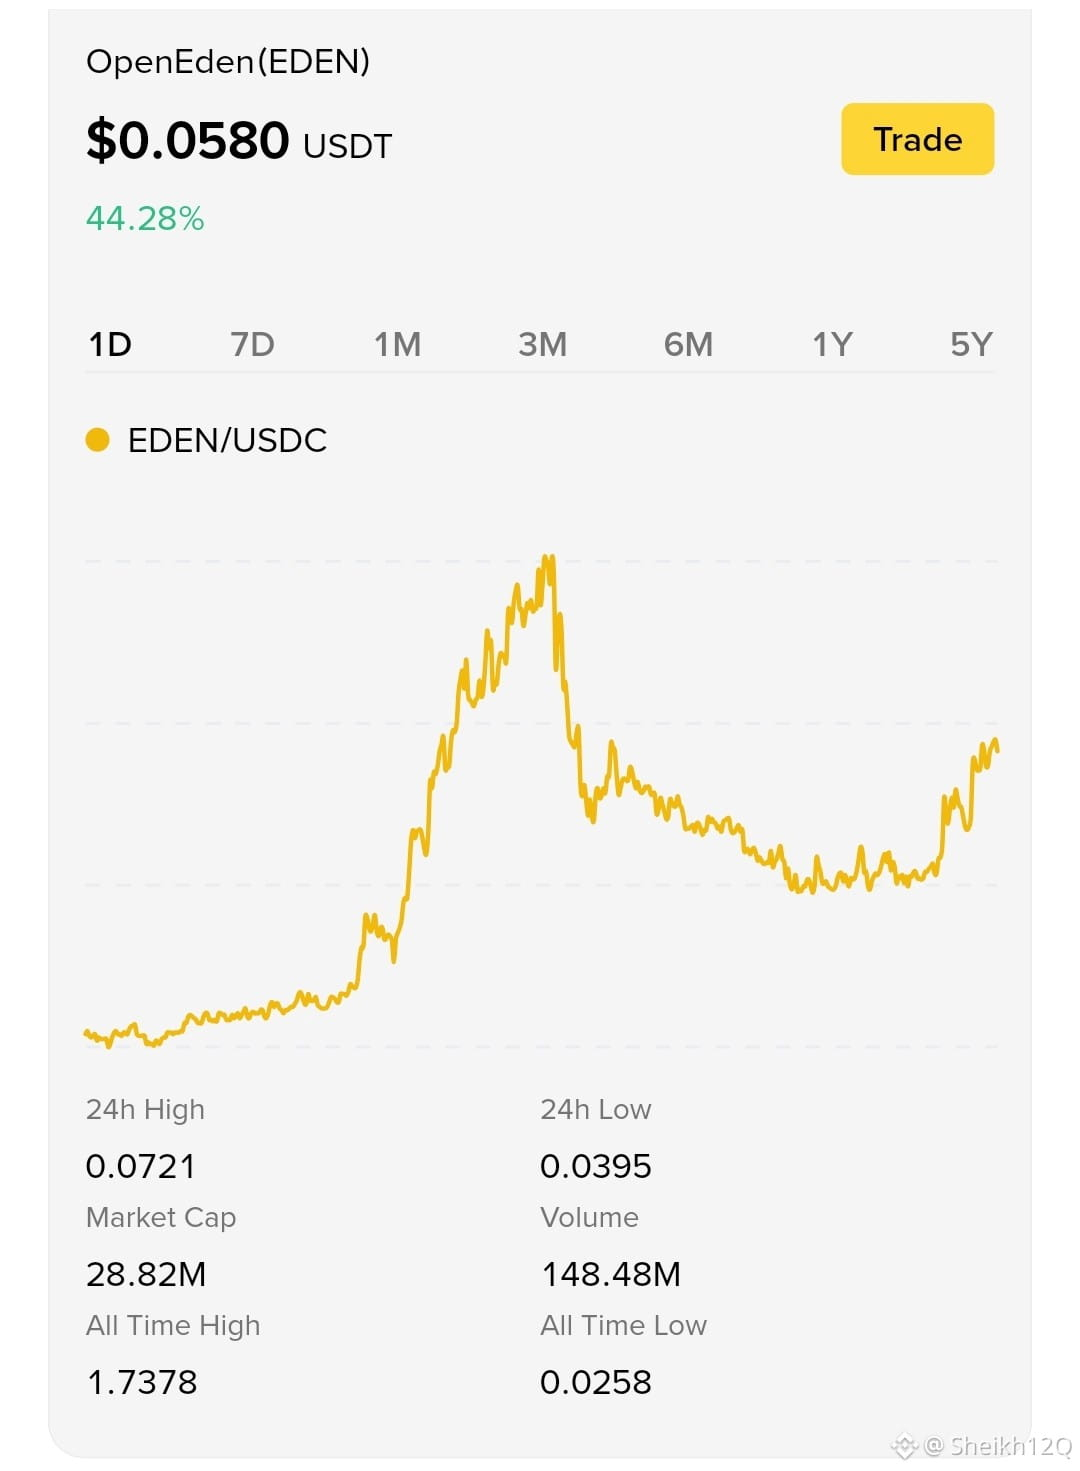This screenshot has height=1471, width=1080.
Task: Click the $0.0580 price value
Action: pos(188,140)
